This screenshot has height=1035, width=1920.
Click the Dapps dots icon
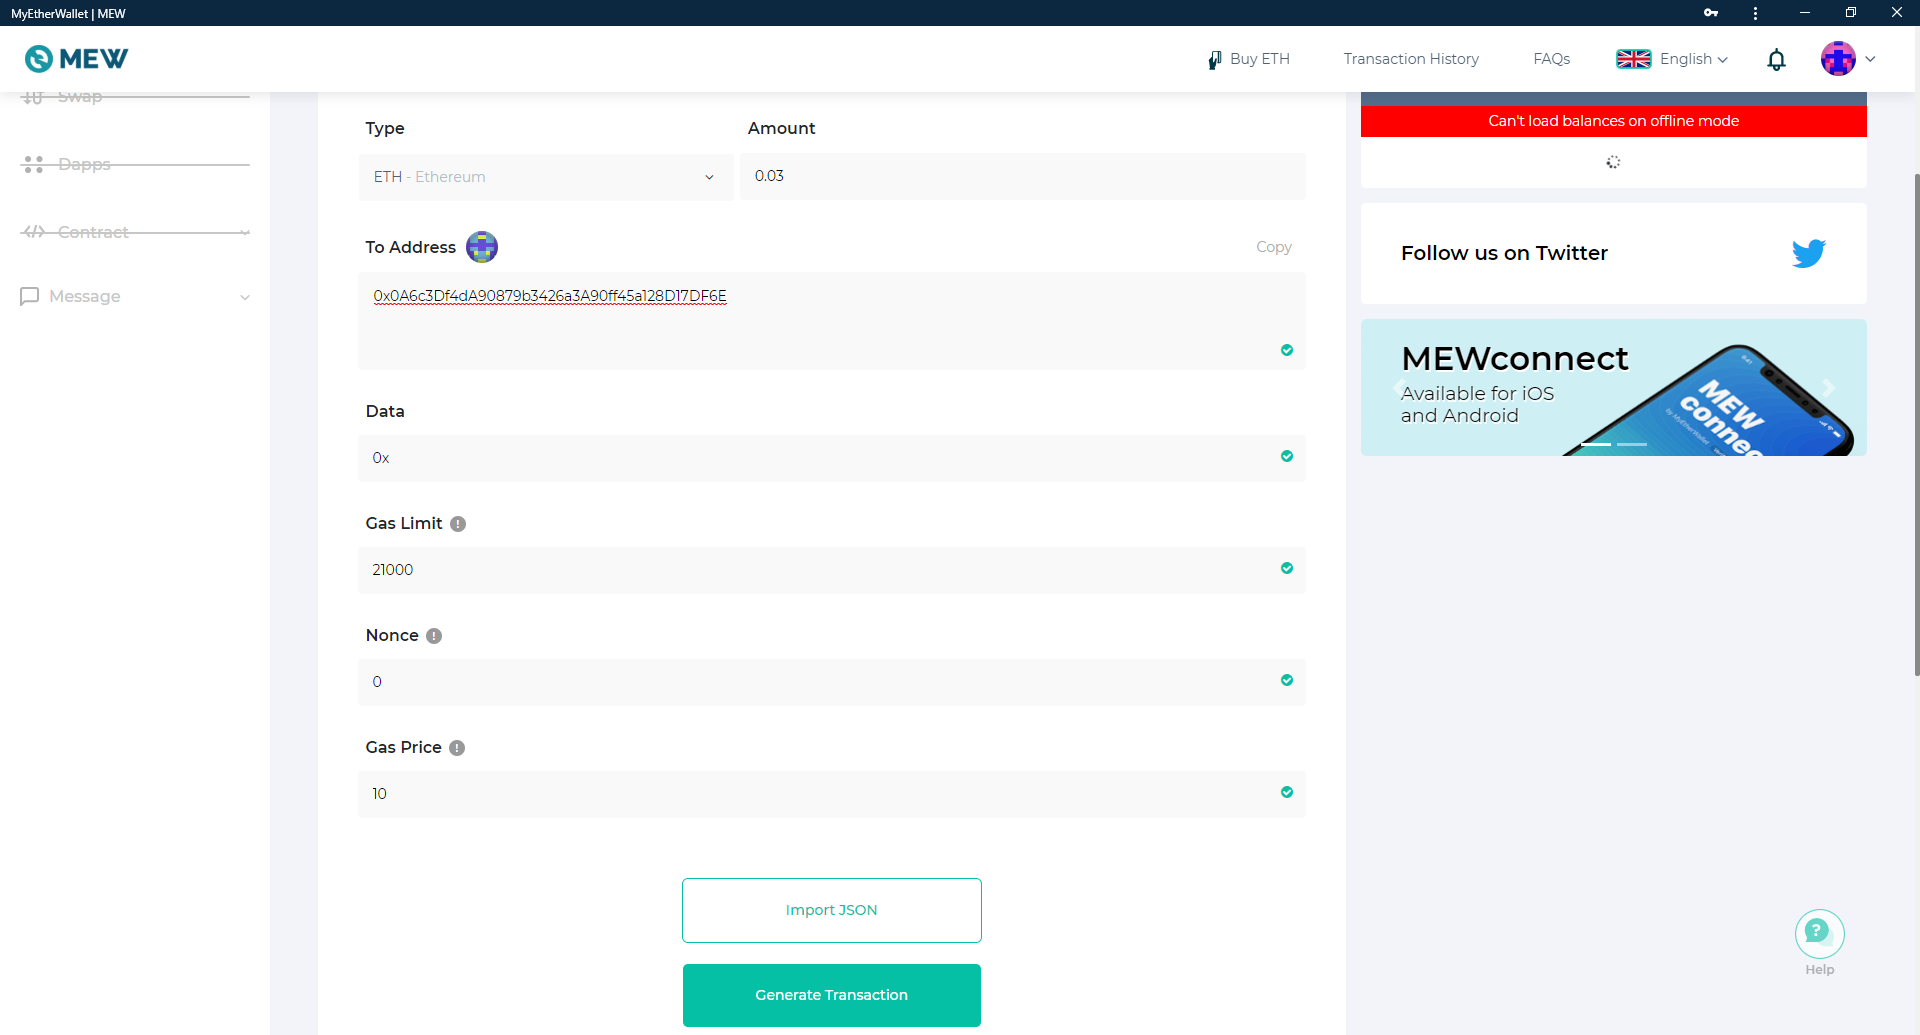[x=33, y=164]
